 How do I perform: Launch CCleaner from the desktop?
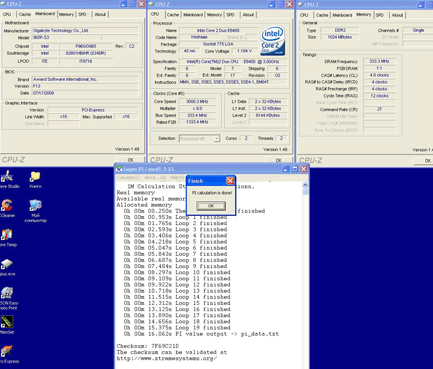coord(7,209)
